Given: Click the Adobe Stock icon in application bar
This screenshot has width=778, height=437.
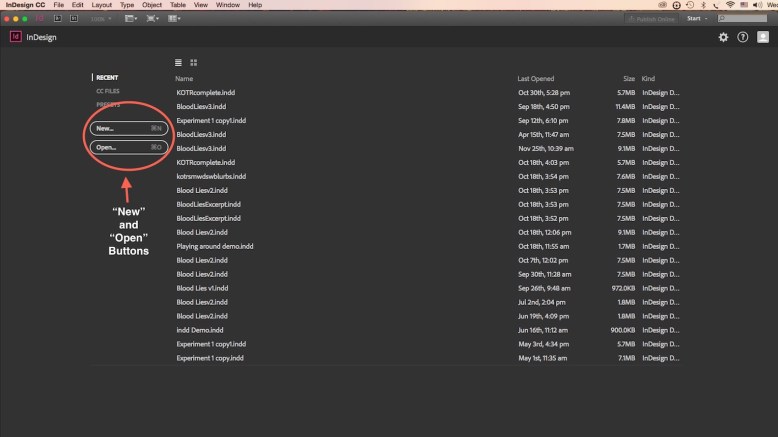Looking at the screenshot, I should coord(72,18).
